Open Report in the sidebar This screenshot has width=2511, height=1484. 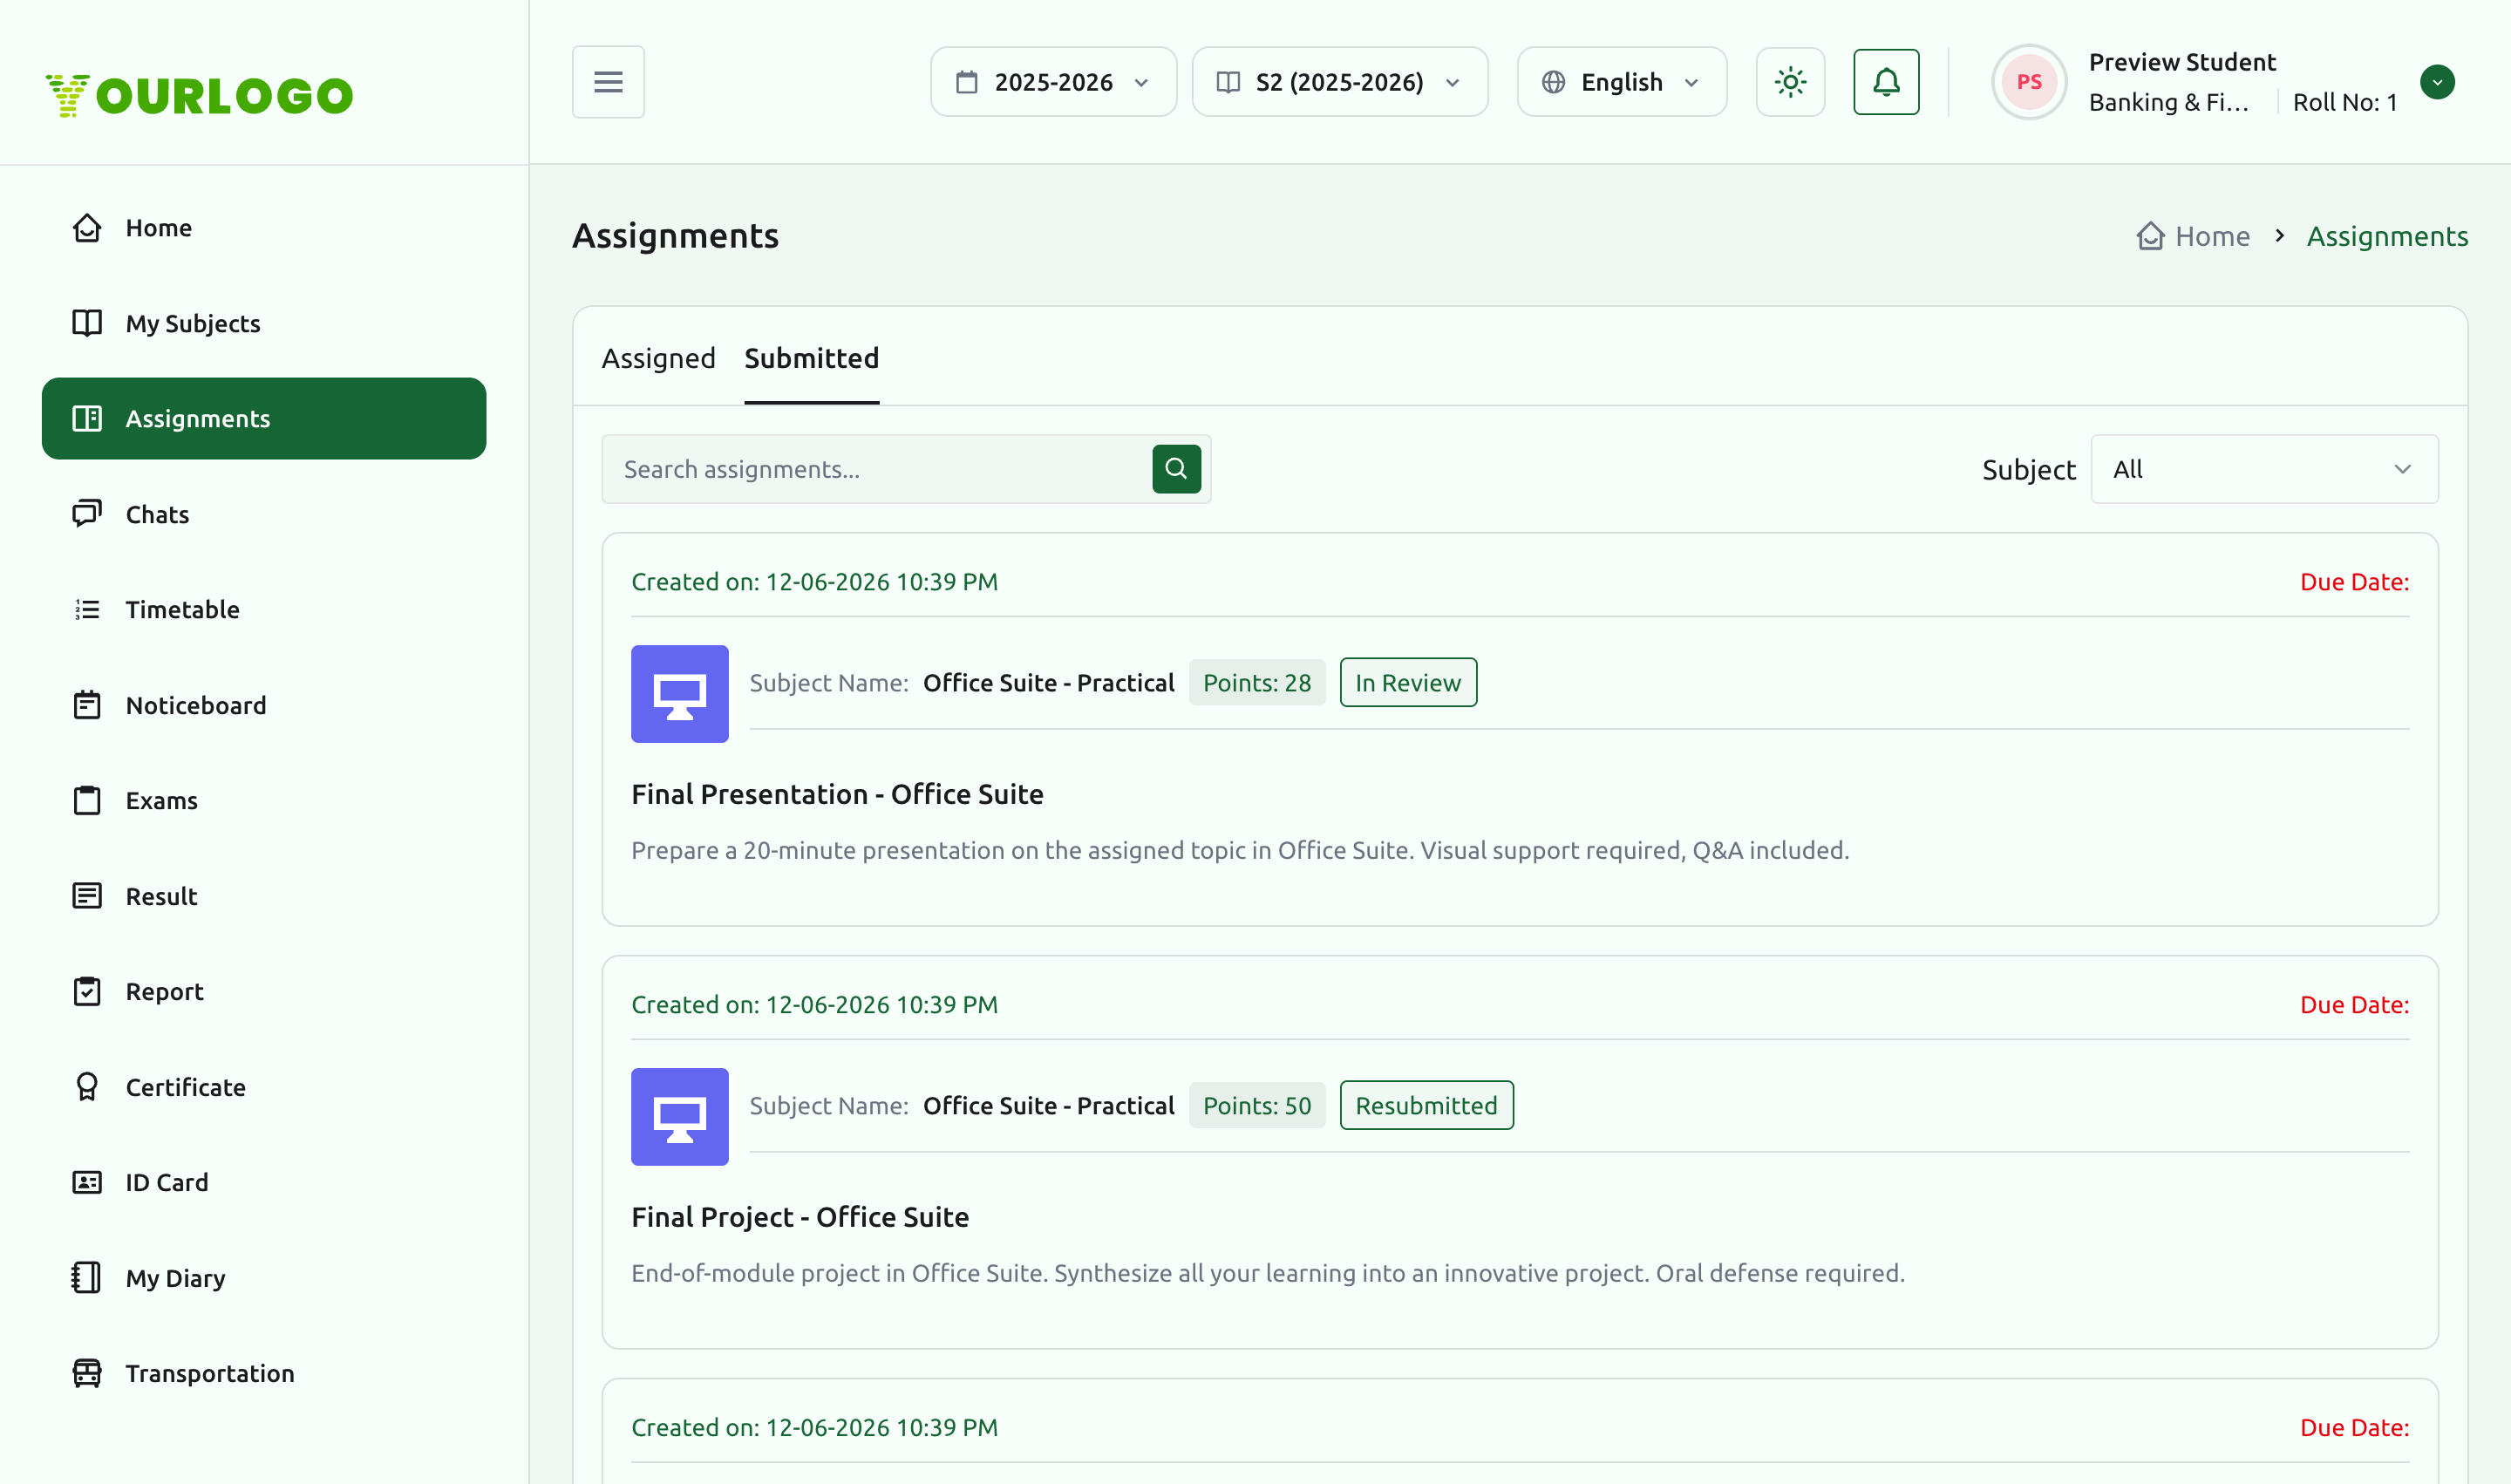(x=264, y=991)
